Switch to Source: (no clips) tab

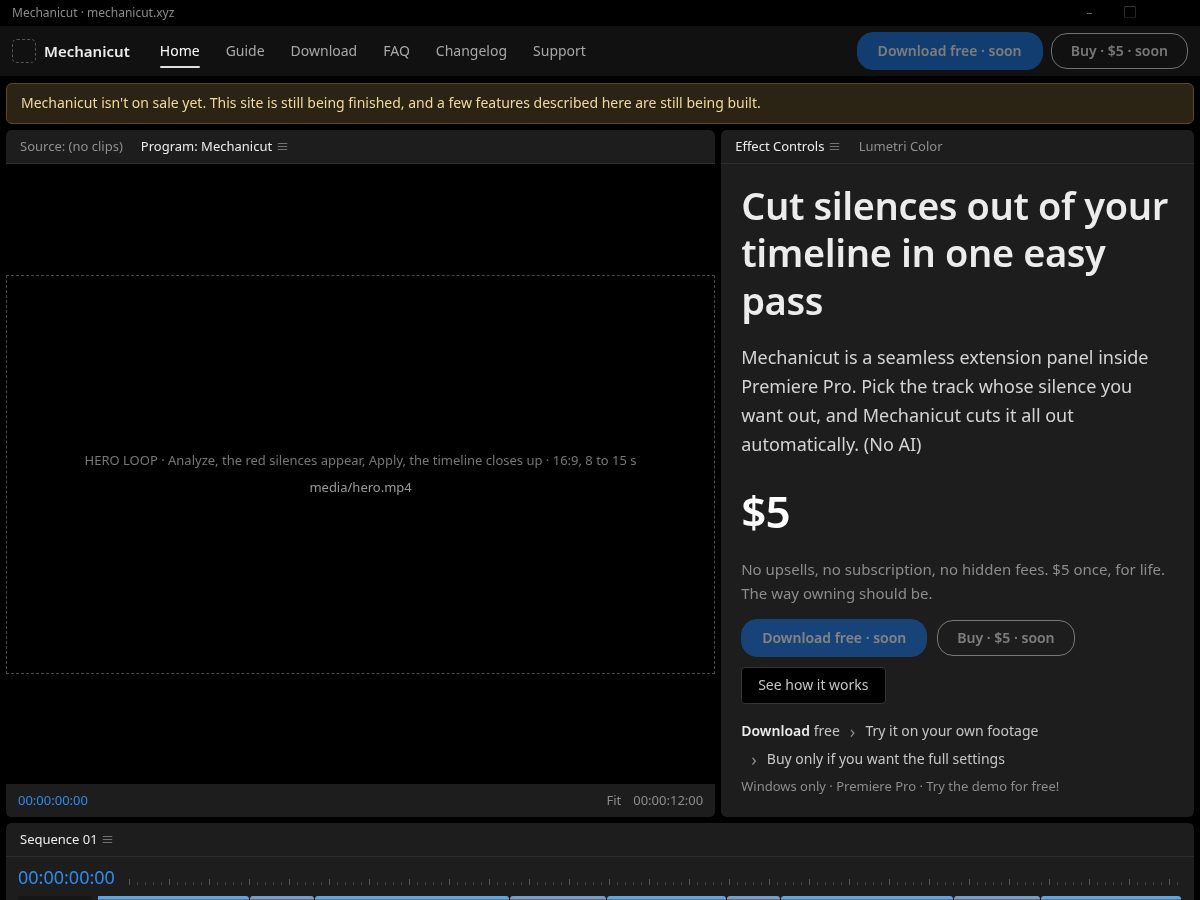72,146
